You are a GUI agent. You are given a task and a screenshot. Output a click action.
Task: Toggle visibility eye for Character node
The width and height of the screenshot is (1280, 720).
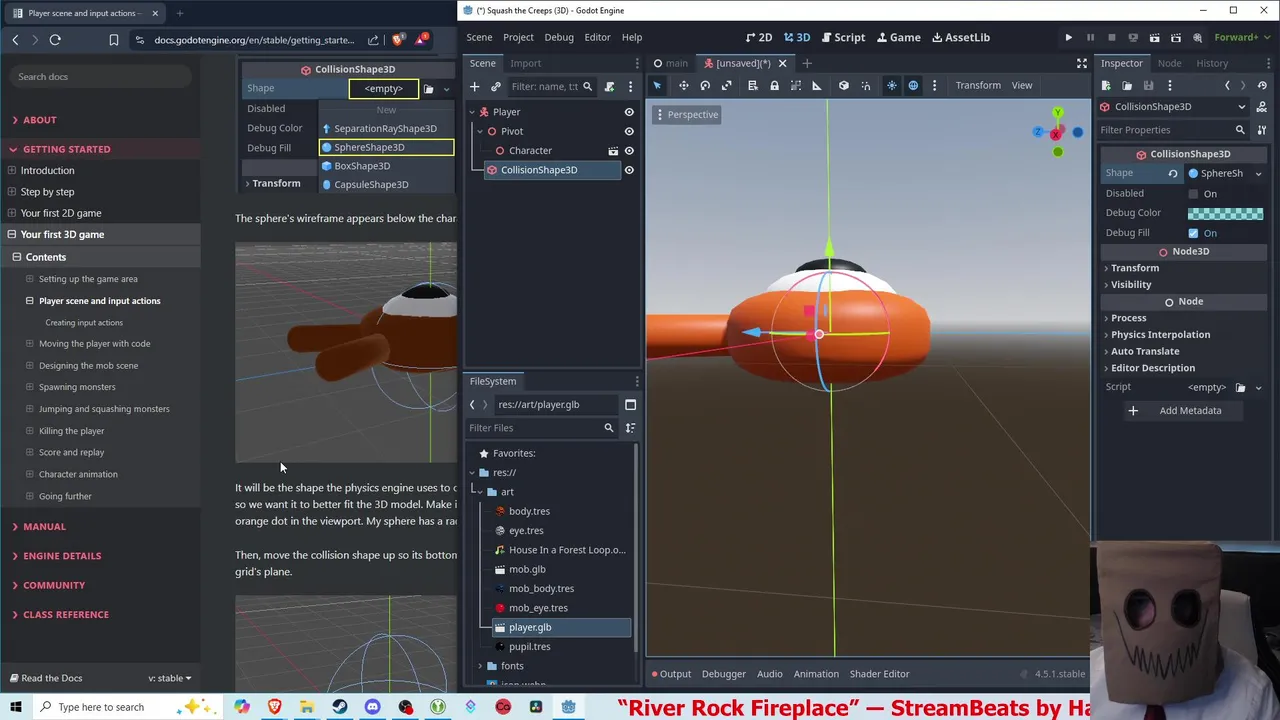click(x=629, y=151)
